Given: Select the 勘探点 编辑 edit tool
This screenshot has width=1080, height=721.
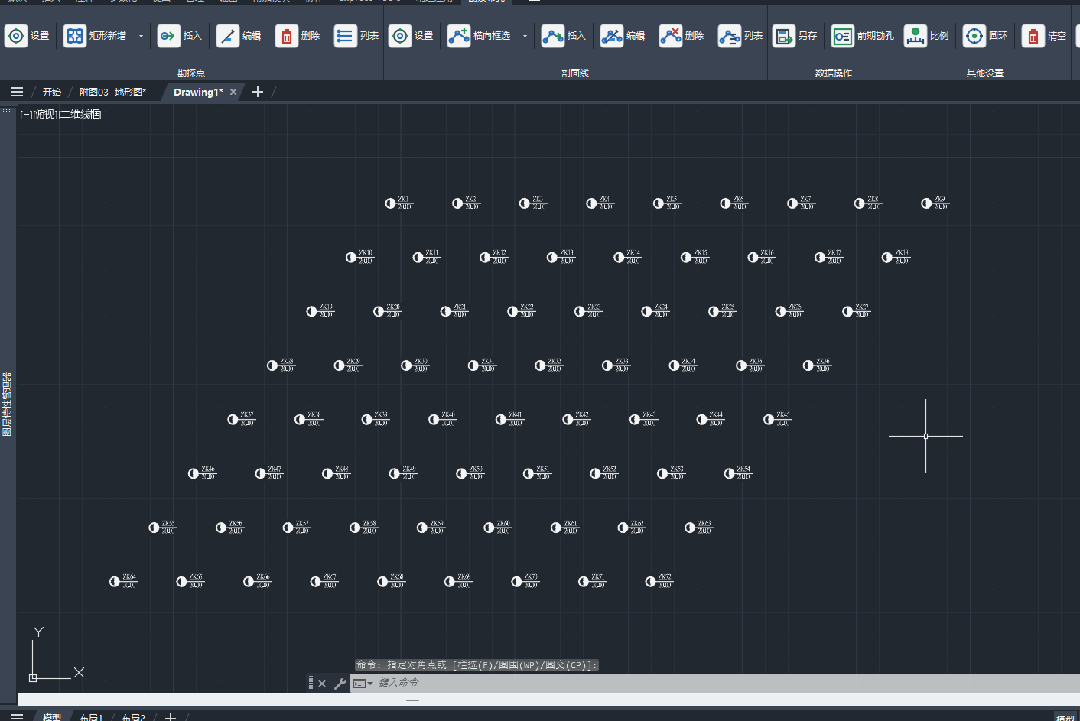Looking at the screenshot, I should pos(238,36).
